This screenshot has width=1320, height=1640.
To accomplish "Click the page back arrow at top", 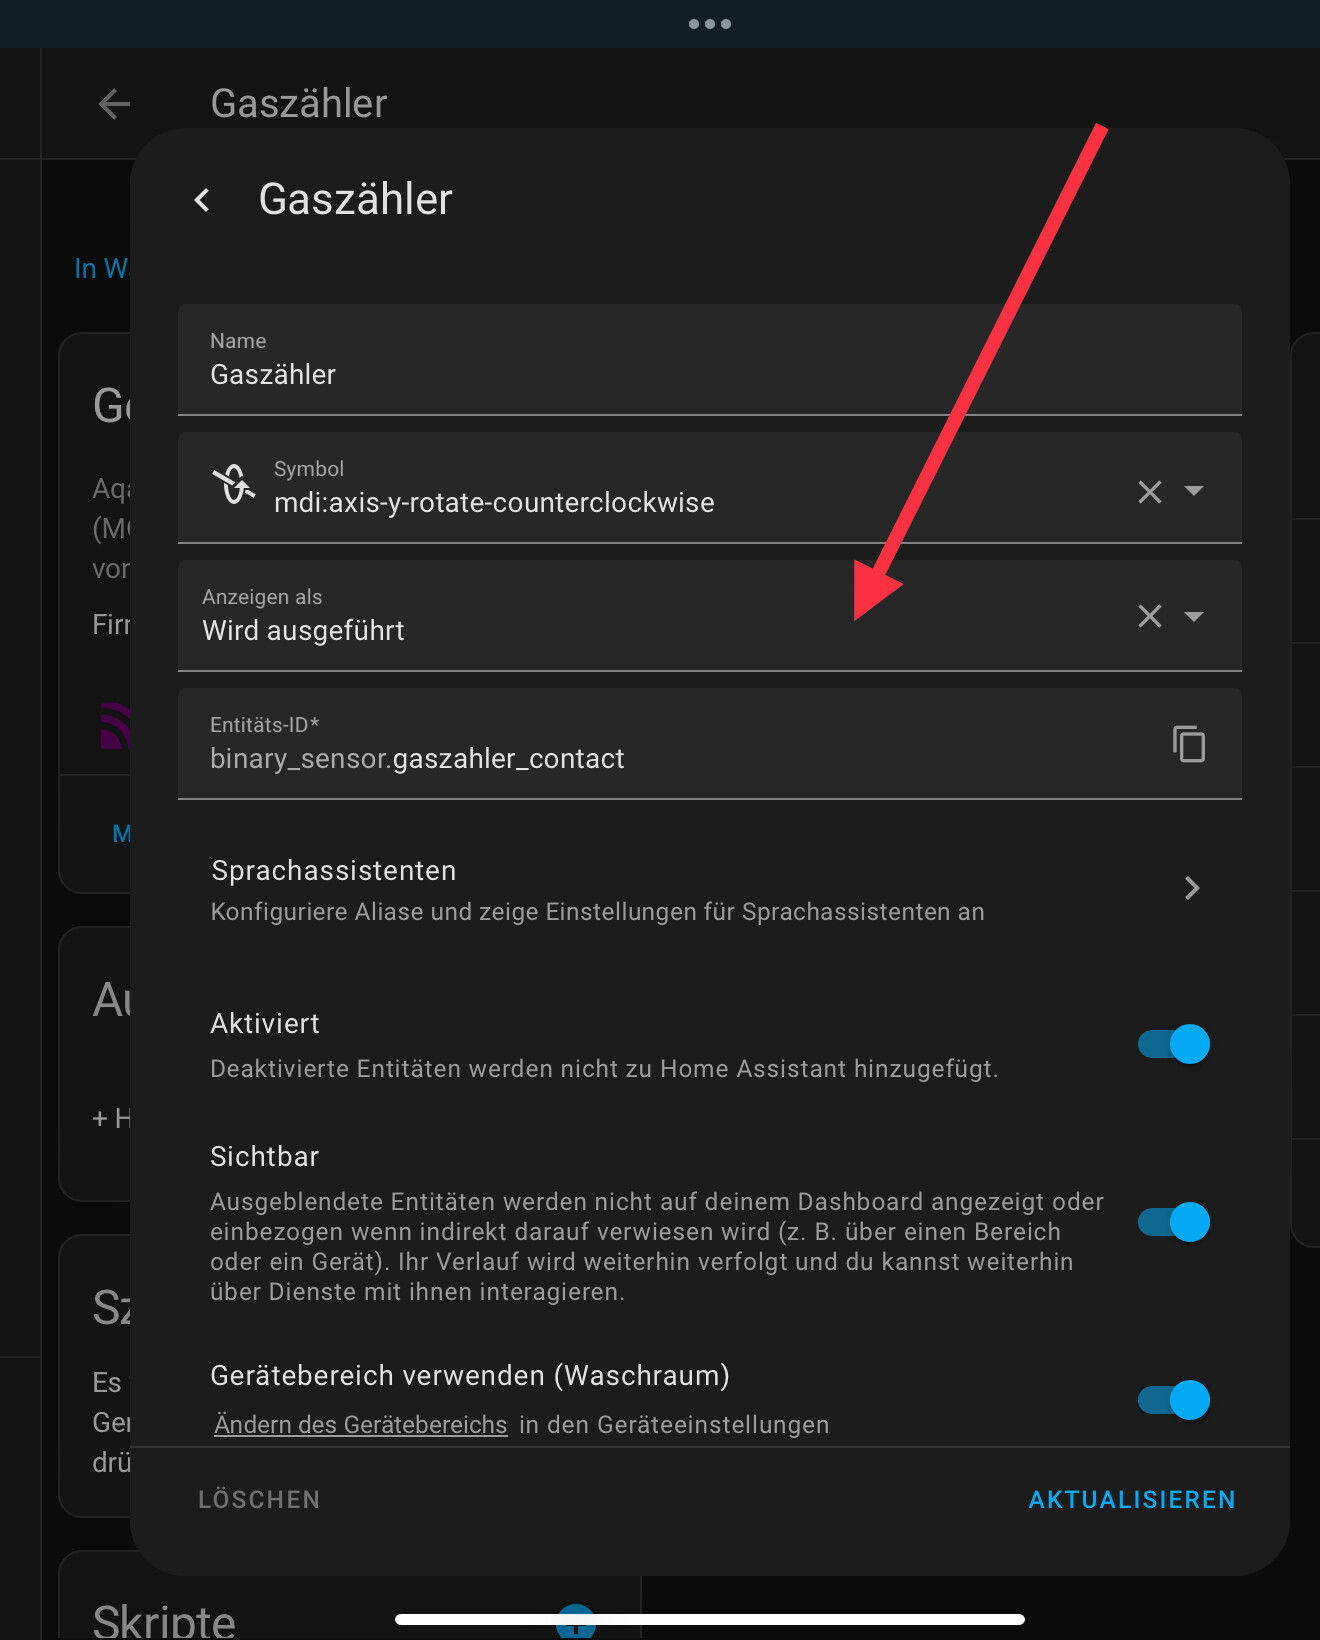I will (114, 103).
